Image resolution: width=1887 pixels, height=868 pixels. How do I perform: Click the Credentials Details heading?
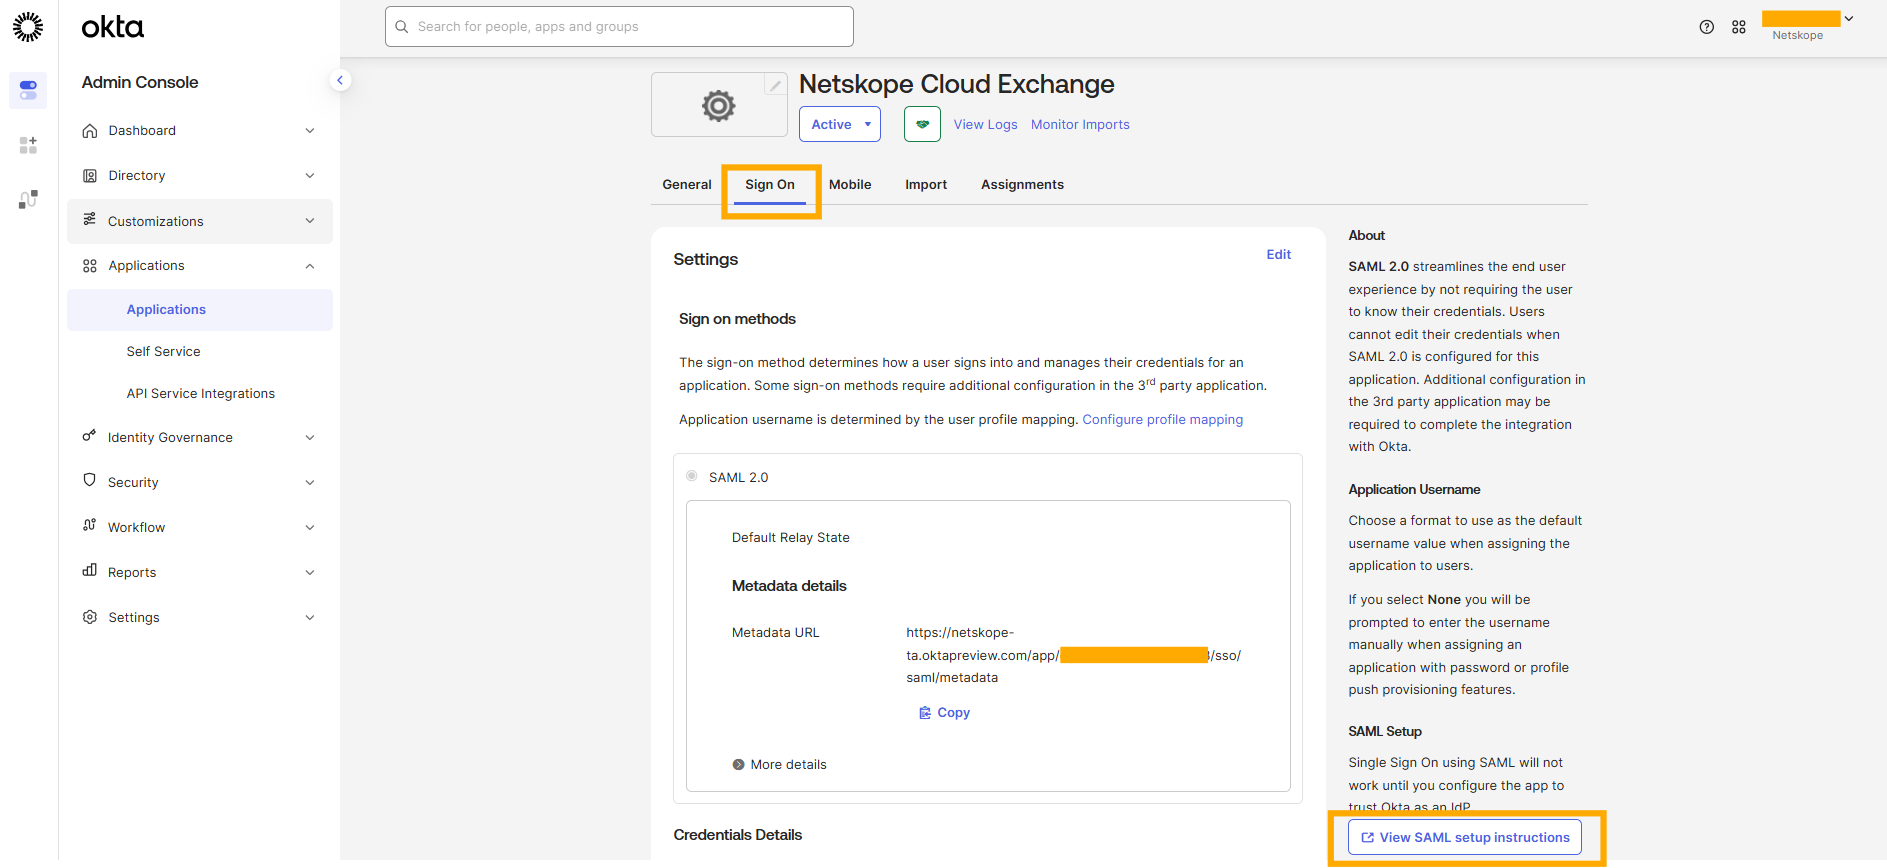[x=737, y=835]
